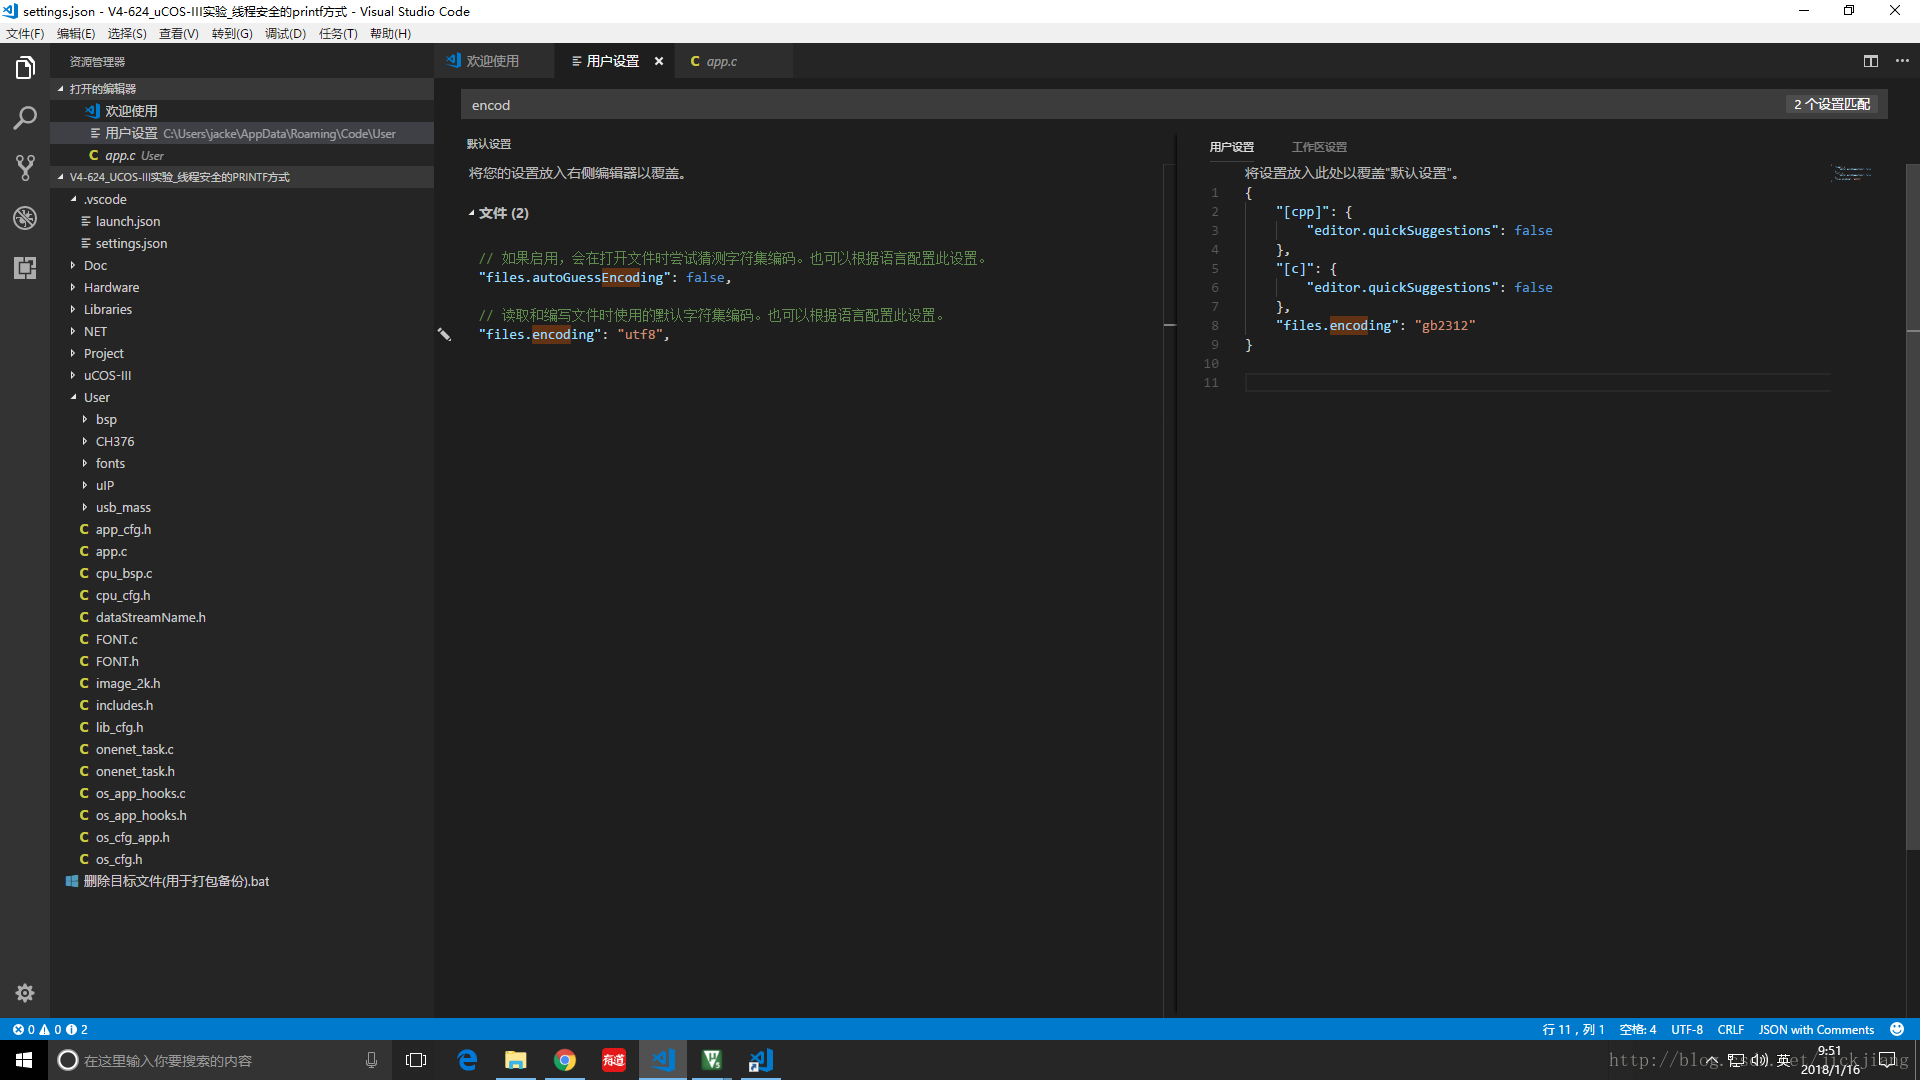
Task: Open the Youdao app on taskbar
Action: point(614,1060)
